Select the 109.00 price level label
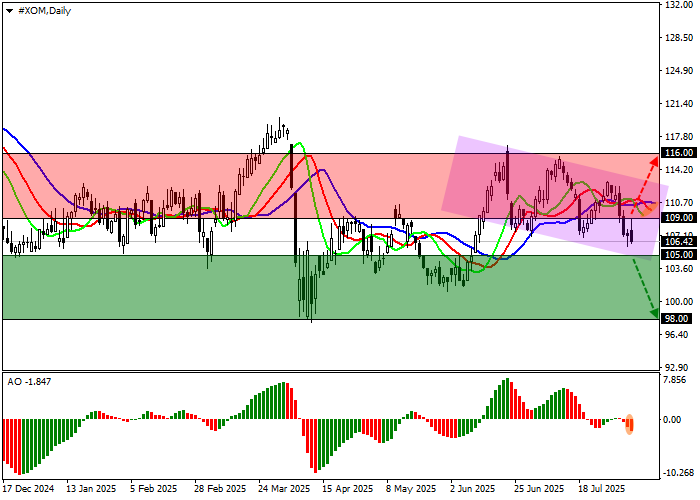Viewport: 700px width, 500px height. point(679,218)
